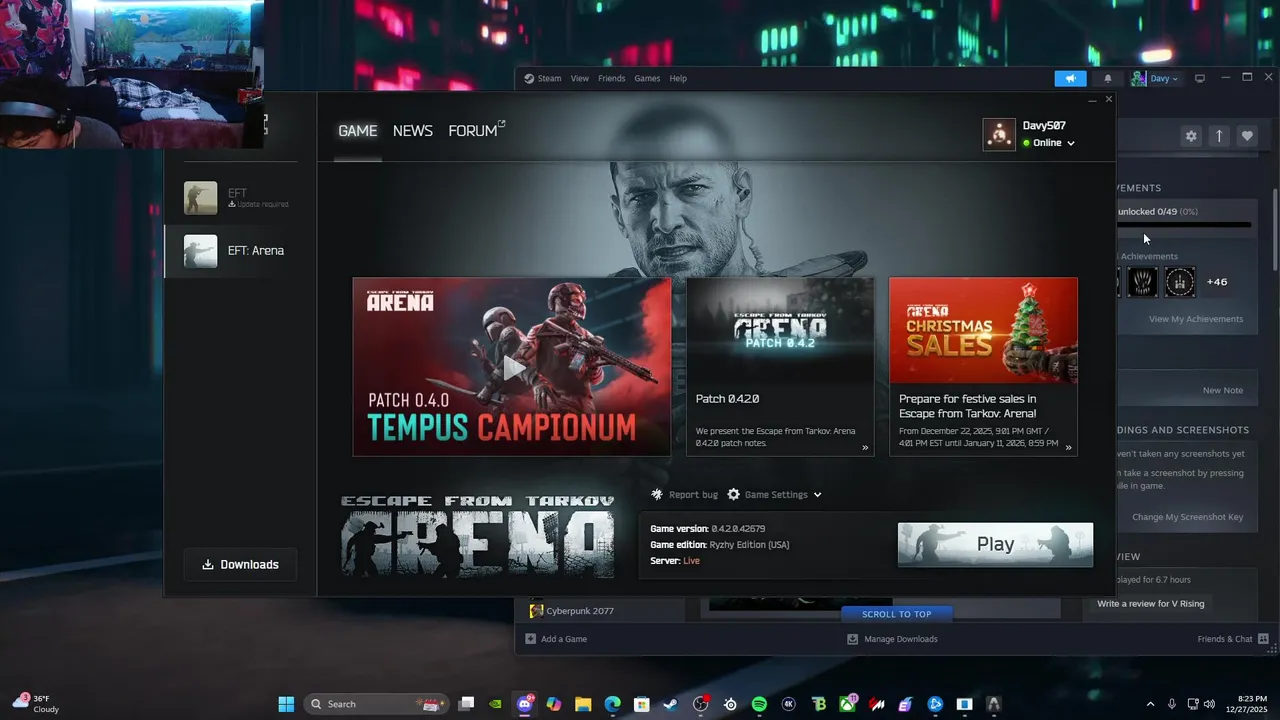
Task: Expand festive sales card arrow
Action: pos(1068,447)
